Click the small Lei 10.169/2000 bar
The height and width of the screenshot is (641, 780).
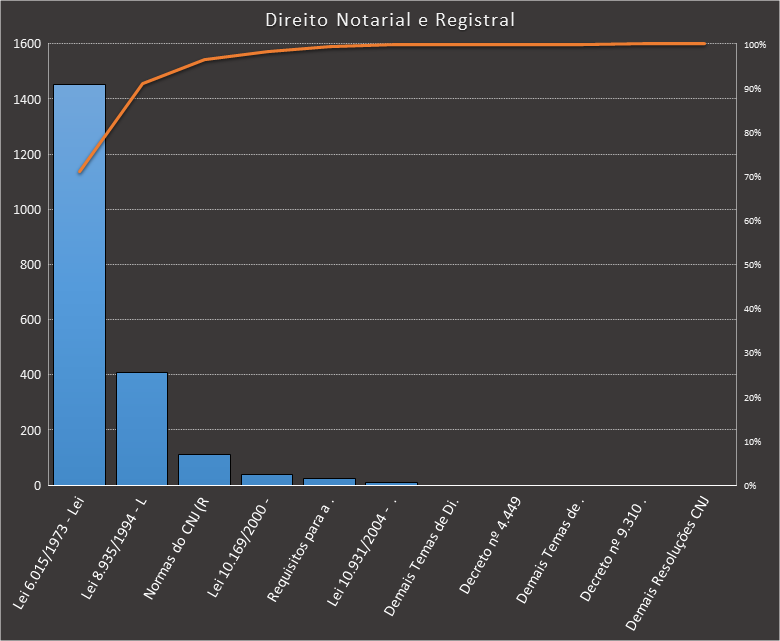[267, 480]
